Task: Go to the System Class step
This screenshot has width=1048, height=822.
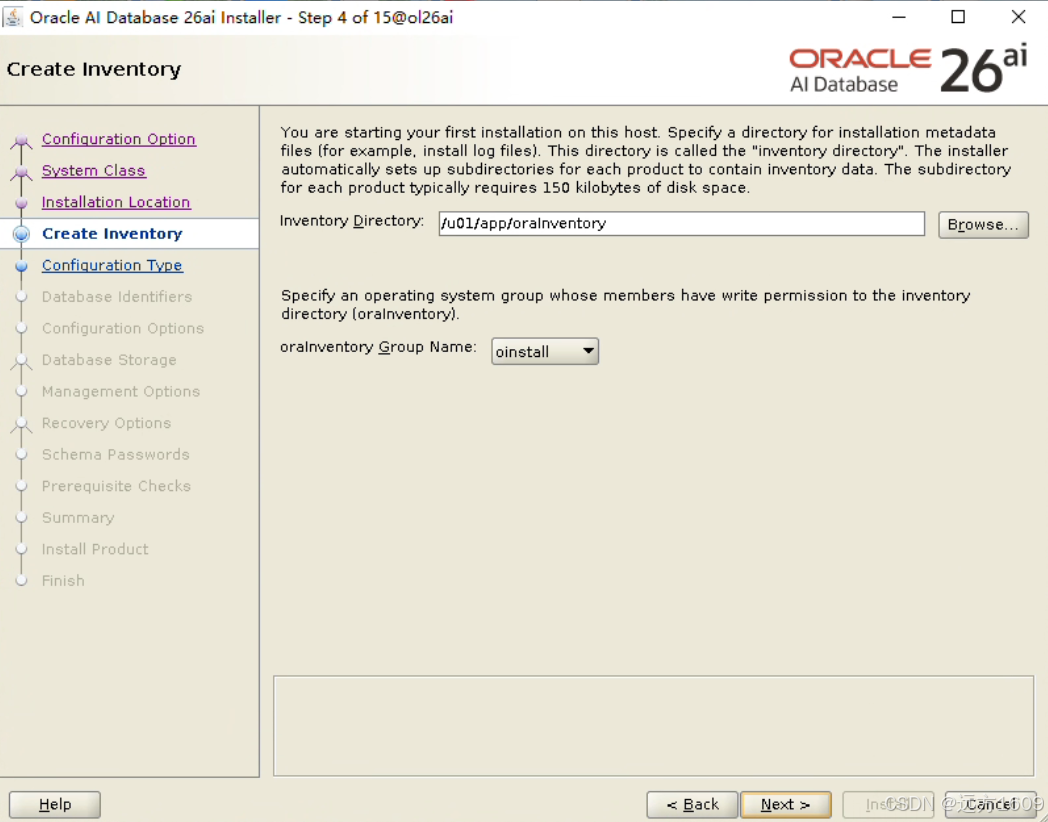Action: [94, 170]
